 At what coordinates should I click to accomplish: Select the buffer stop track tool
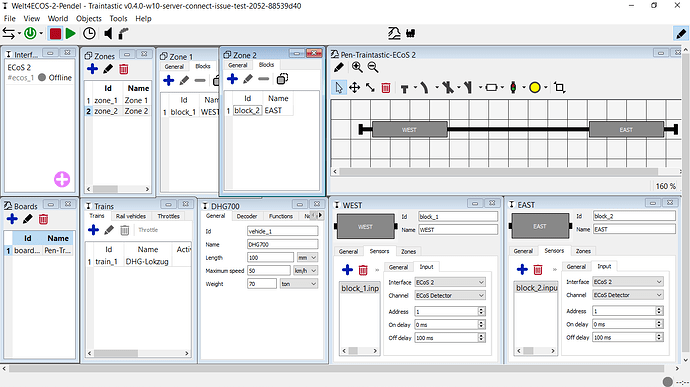405,88
